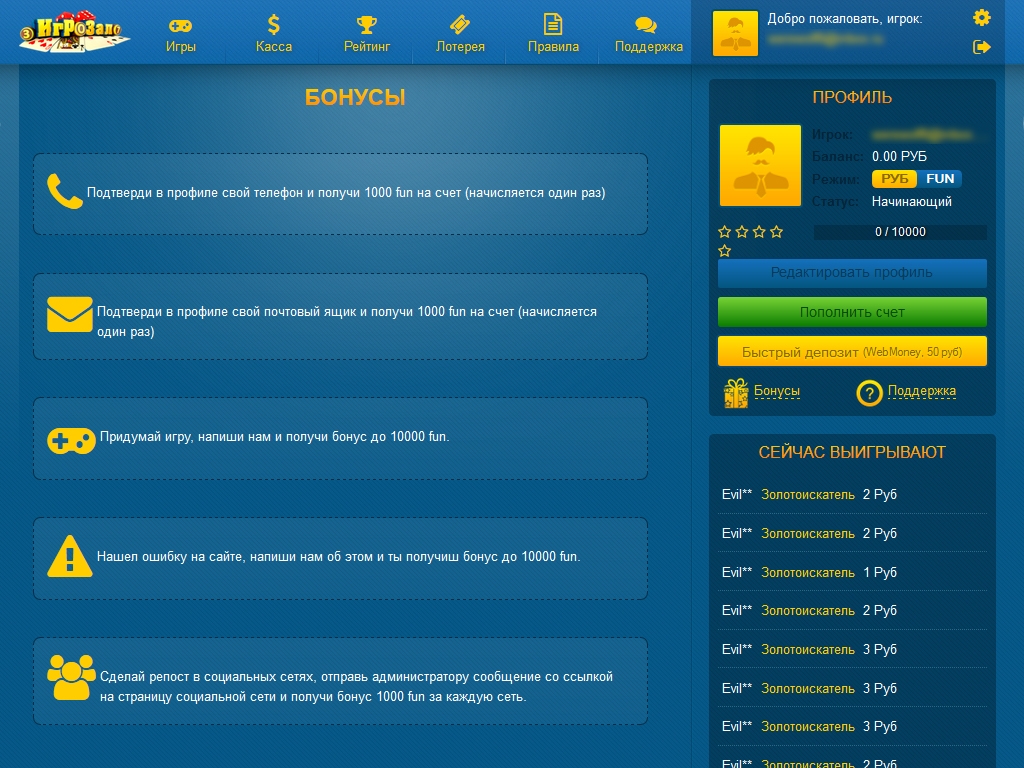Click the profile avatar in header

coord(735,34)
